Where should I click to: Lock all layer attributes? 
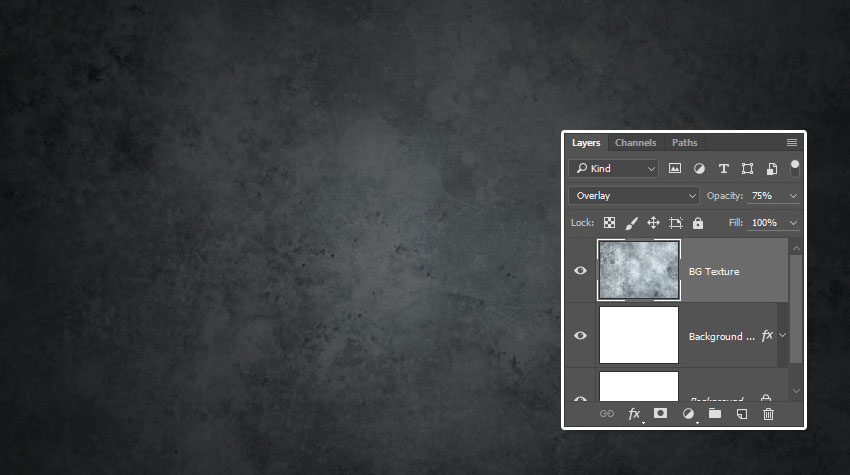698,223
